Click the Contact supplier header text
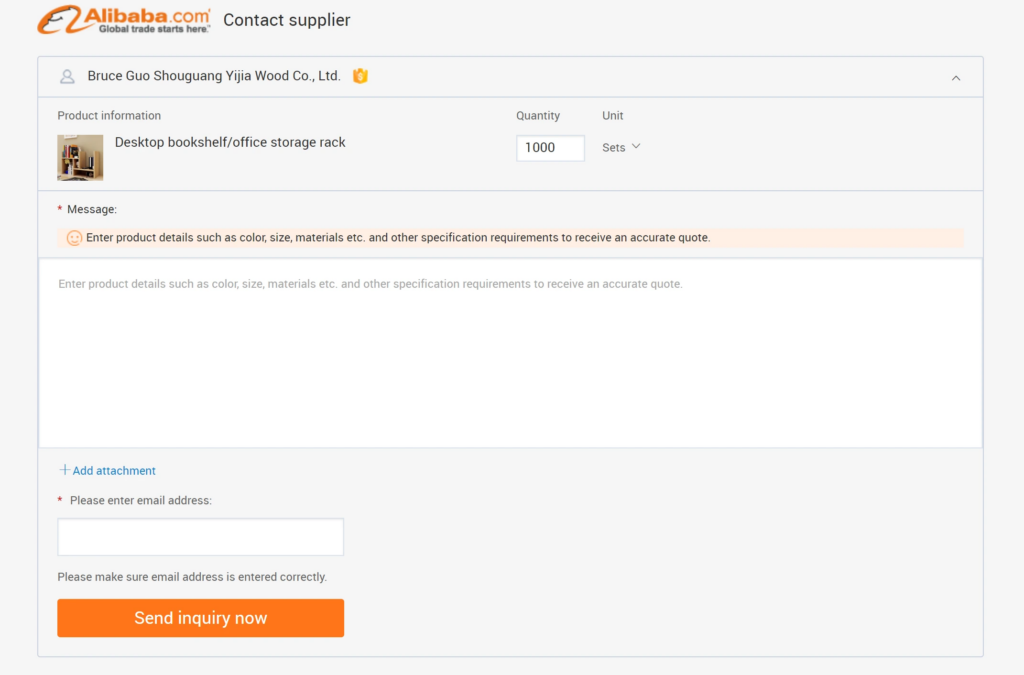The width and height of the screenshot is (1024, 675). click(x=286, y=20)
